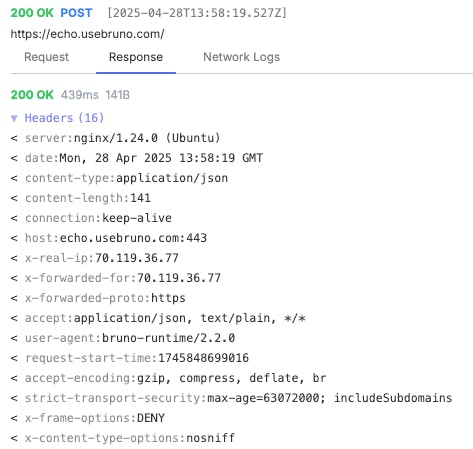Click the user-agent bruno-runtime/2.2.0 value
The height and width of the screenshot is (449, 473).
point(169,338)
